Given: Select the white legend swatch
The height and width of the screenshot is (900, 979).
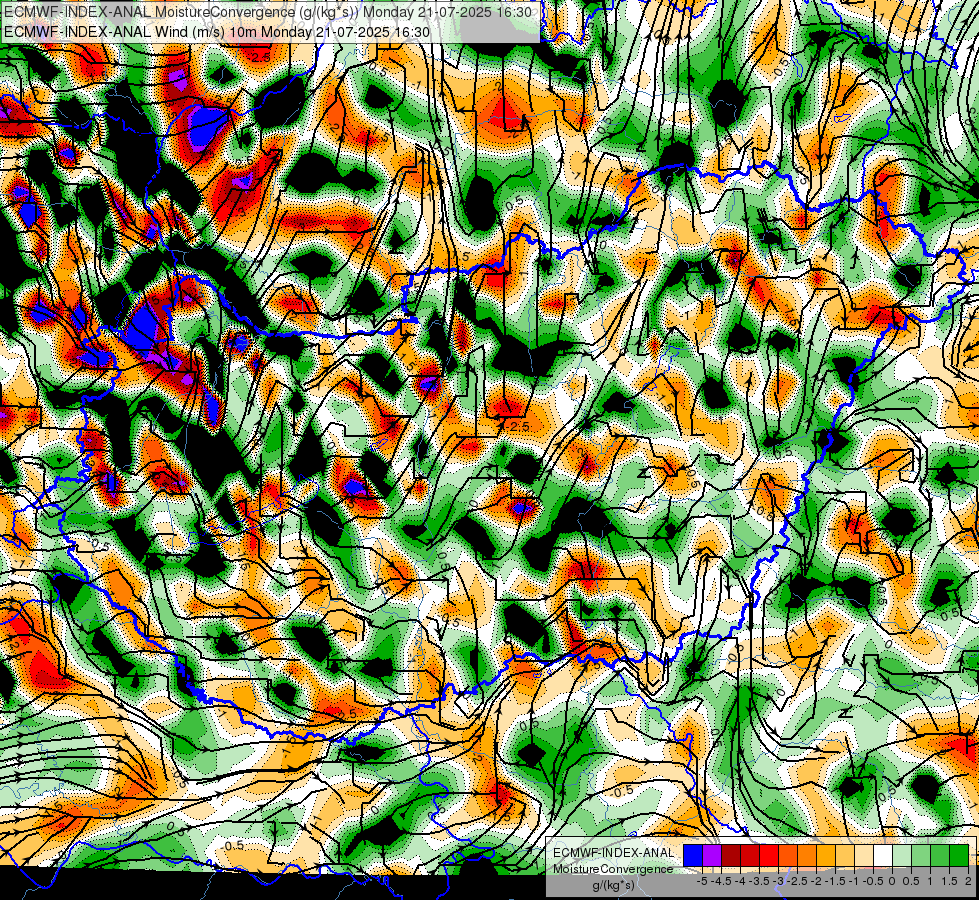Looking at the screenshot, I should point(883,856).
